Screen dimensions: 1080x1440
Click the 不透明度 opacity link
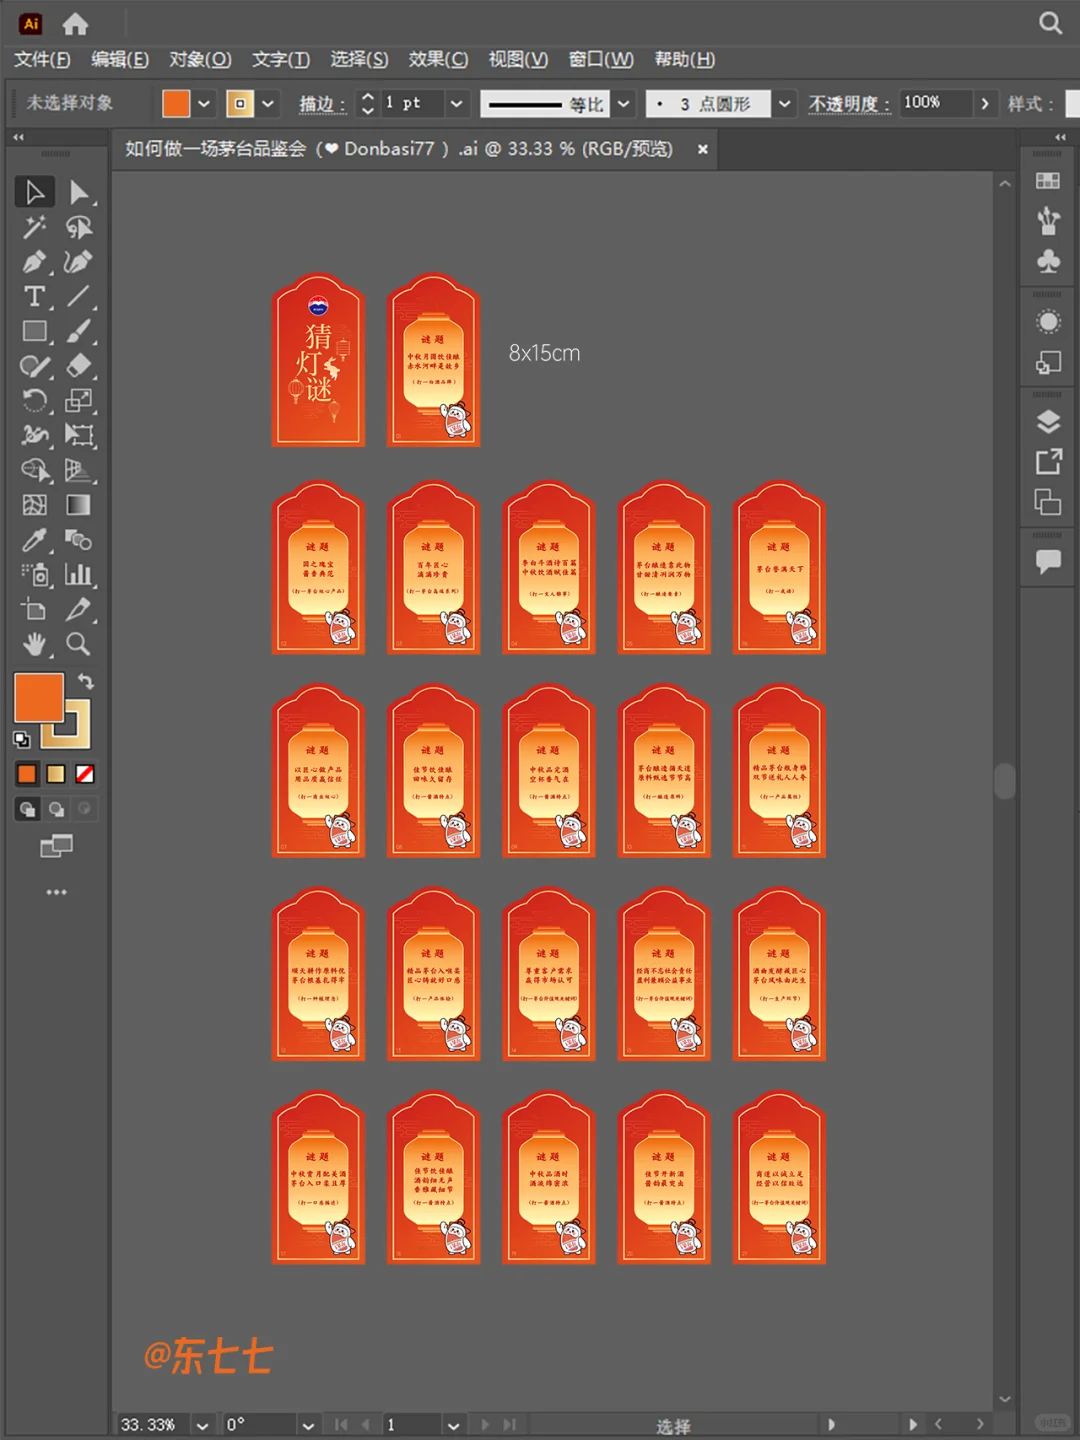pyautogui.click(x=849, y=104)
